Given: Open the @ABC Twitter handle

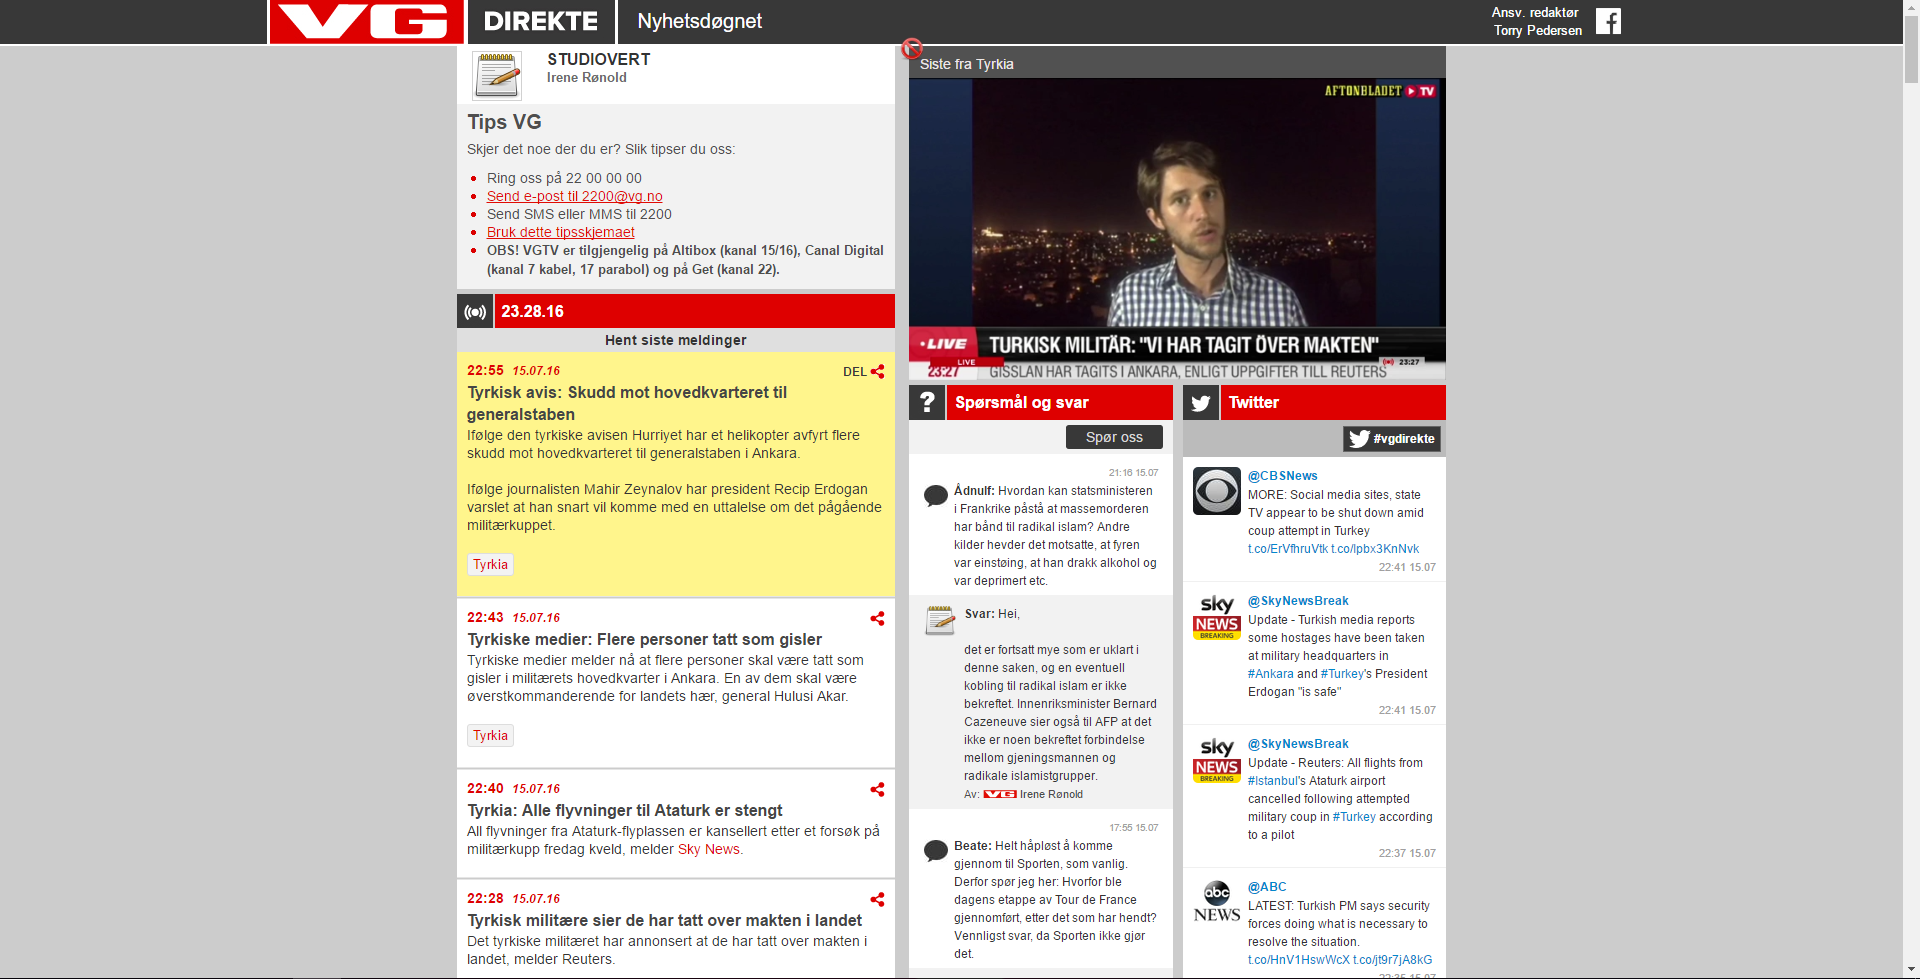Looking at the screenshot, I should [1267, 887].
